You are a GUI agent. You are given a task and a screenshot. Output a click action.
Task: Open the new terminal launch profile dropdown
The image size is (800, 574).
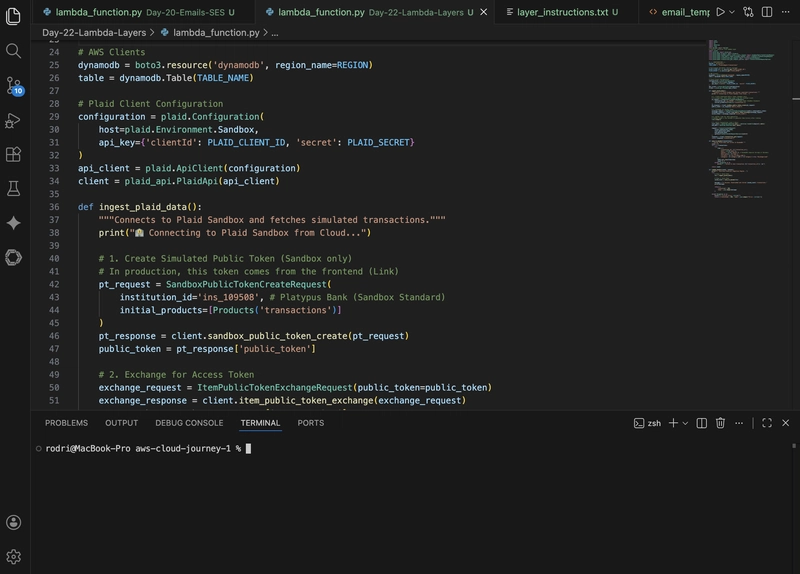coord(685,423)
